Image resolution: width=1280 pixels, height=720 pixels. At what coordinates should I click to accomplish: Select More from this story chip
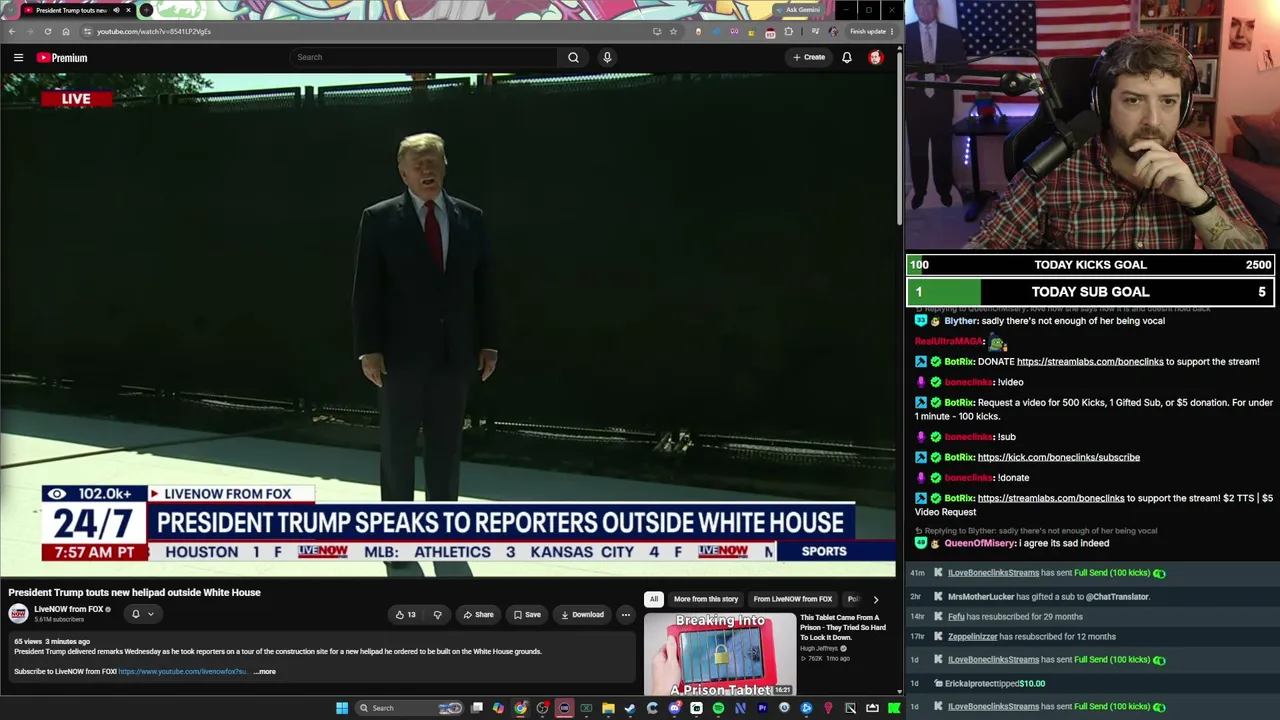[706, 599]
